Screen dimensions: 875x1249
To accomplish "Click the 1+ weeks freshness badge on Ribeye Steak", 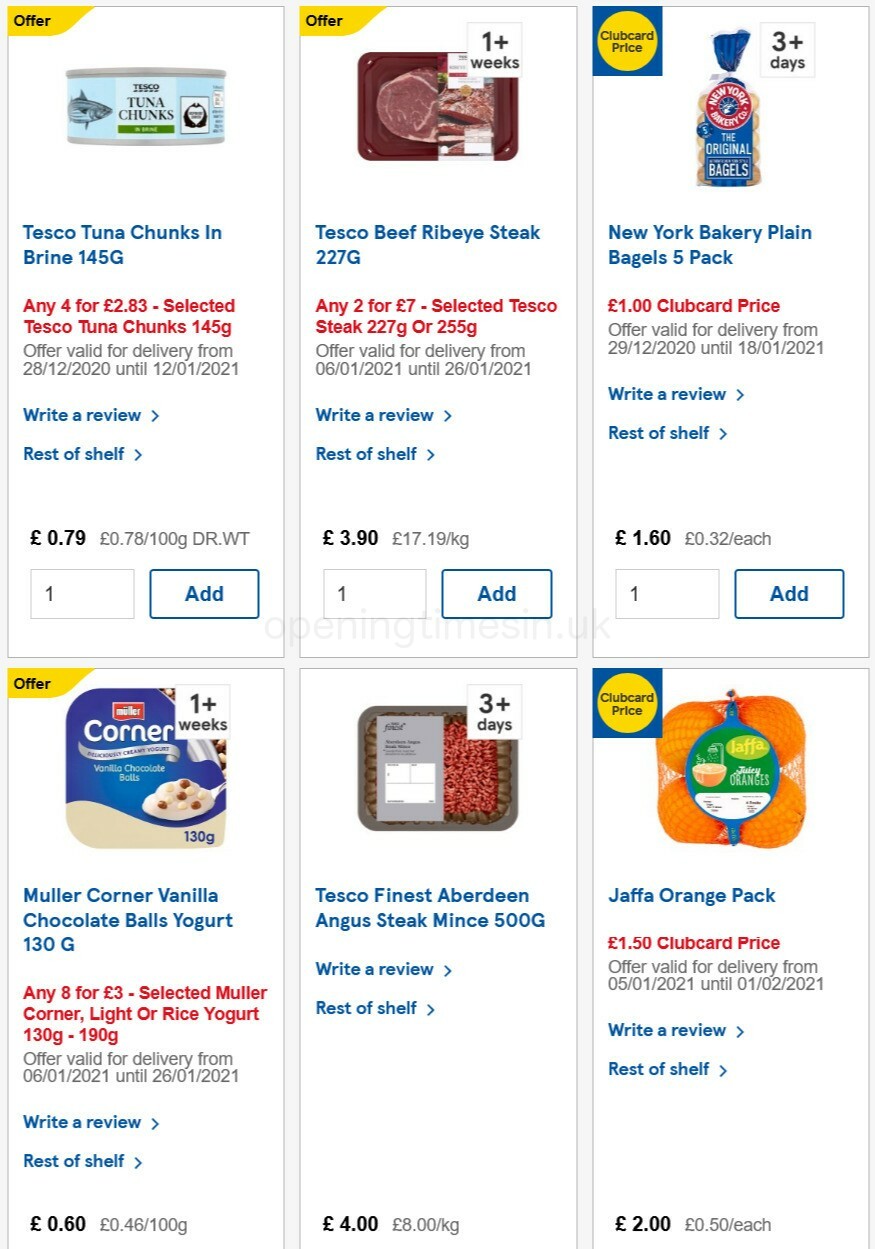I will (x=495, y=49).
